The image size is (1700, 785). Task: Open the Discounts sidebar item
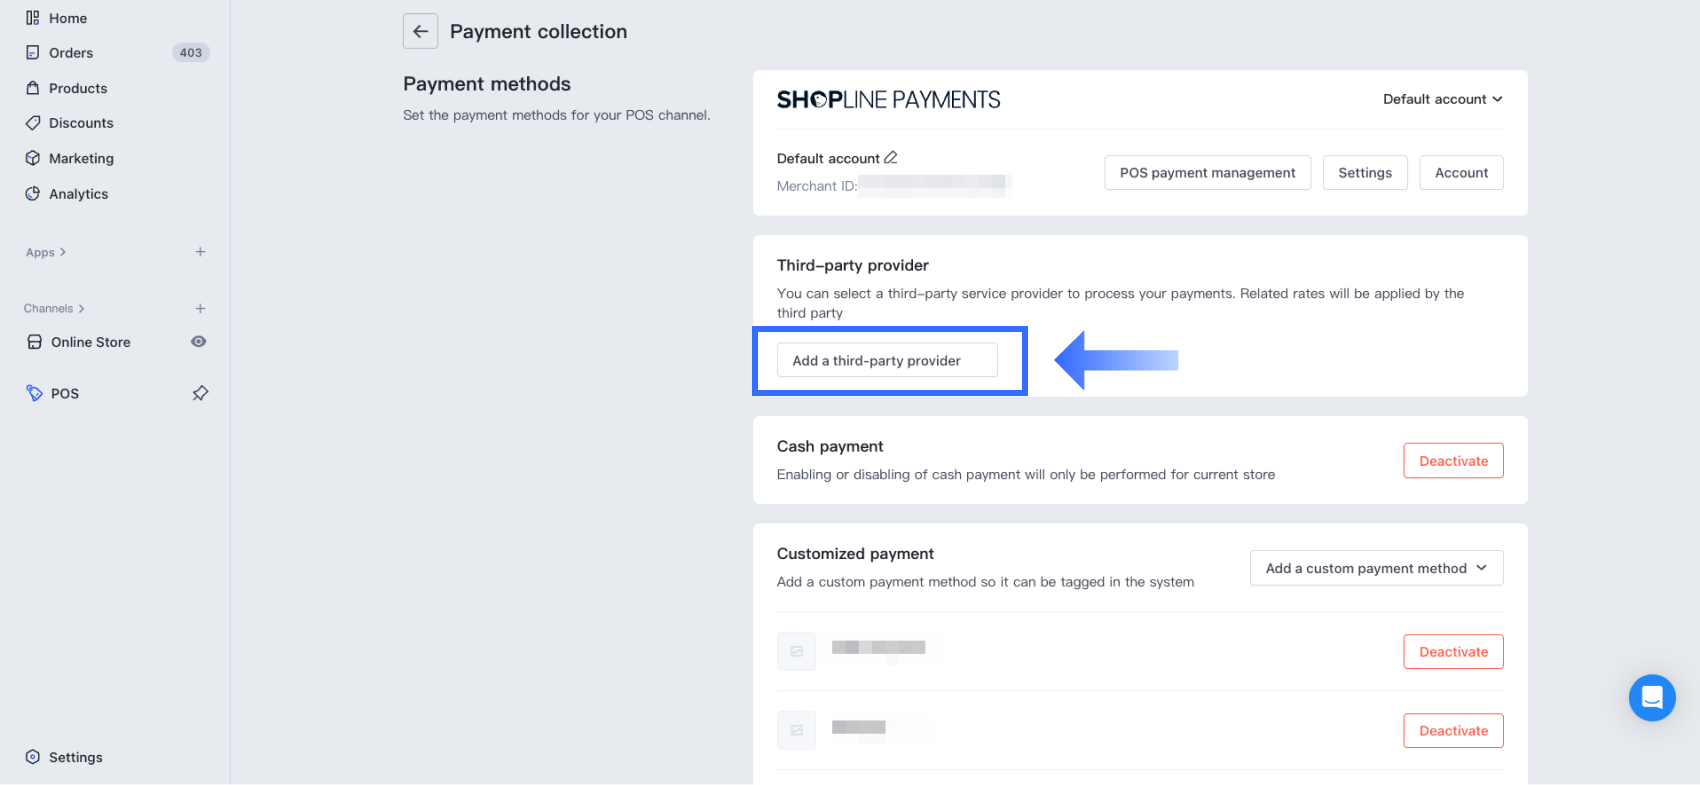click(81, 123)
